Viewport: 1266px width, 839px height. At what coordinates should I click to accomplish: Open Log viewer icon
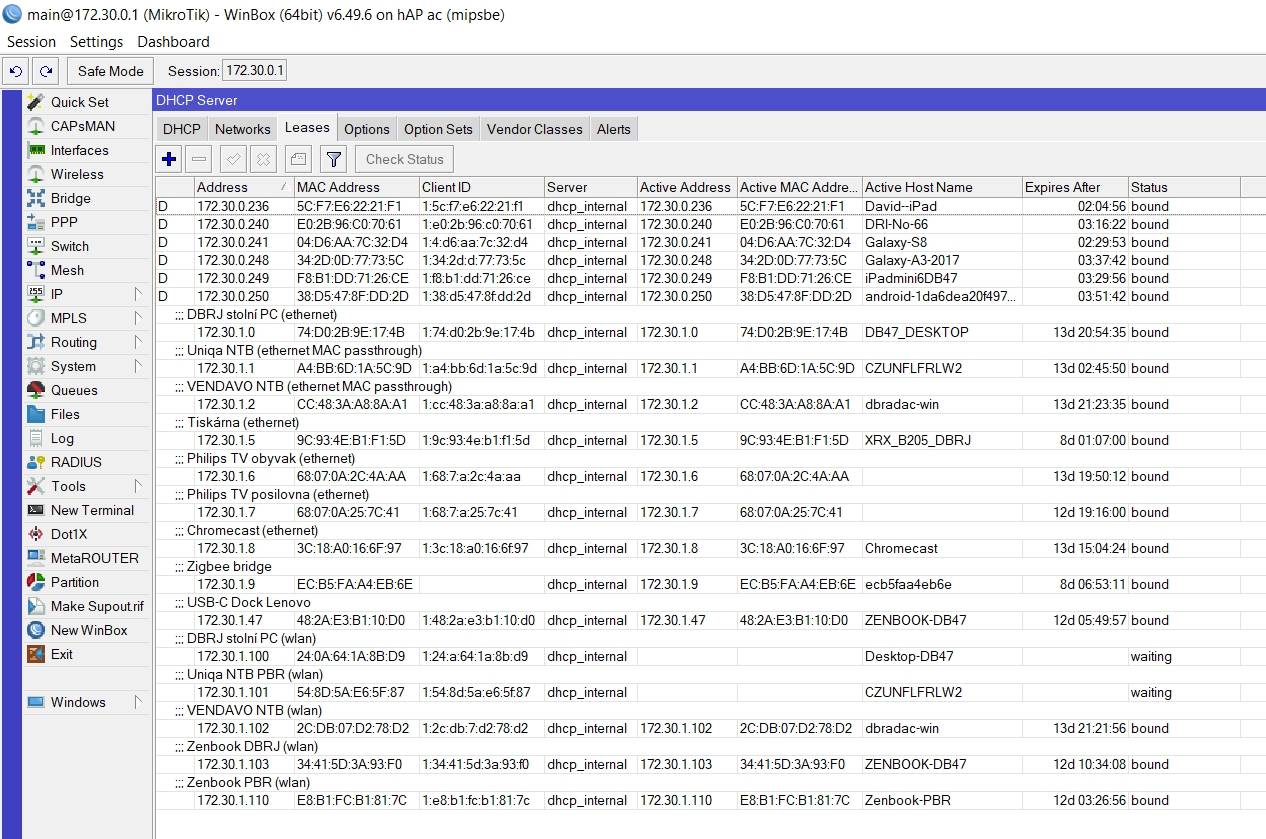36,438
